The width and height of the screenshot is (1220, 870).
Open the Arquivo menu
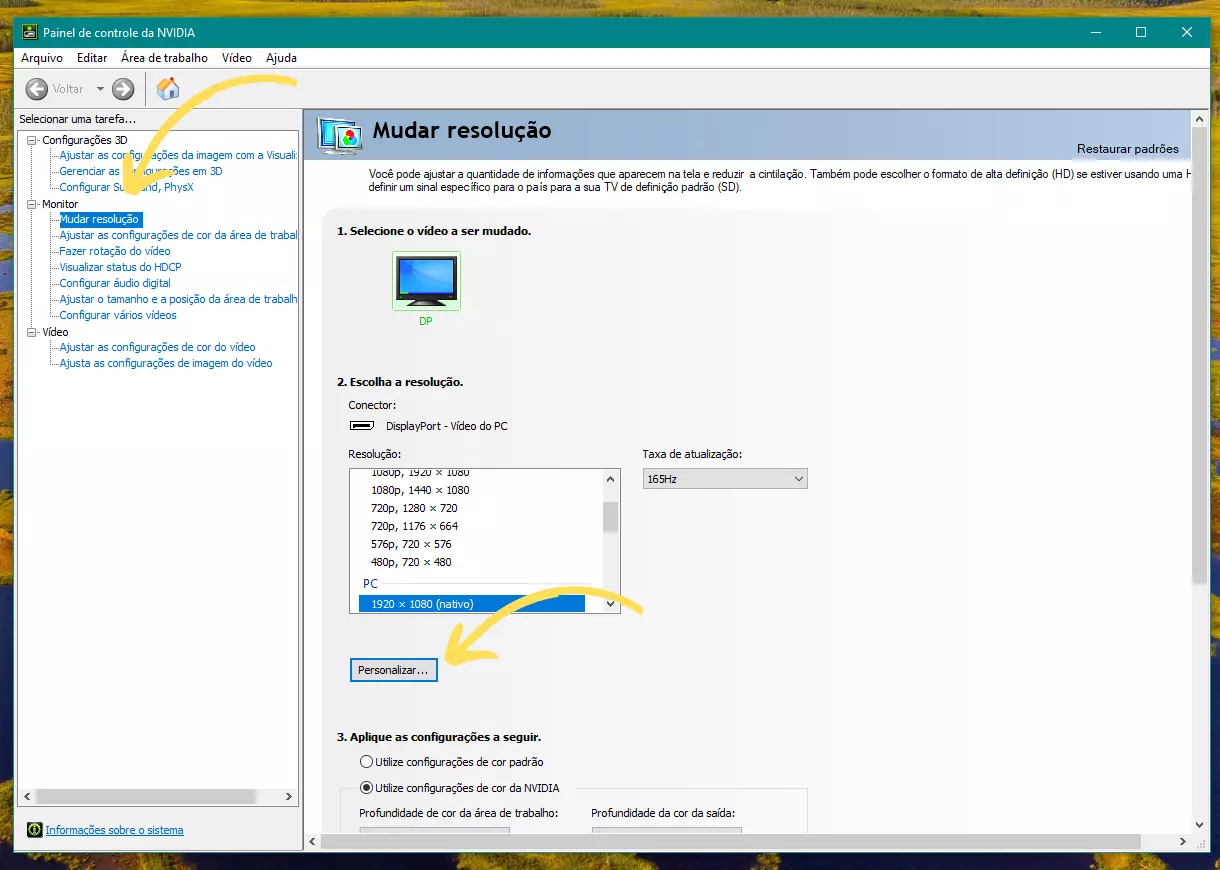(x=42, y=58)
